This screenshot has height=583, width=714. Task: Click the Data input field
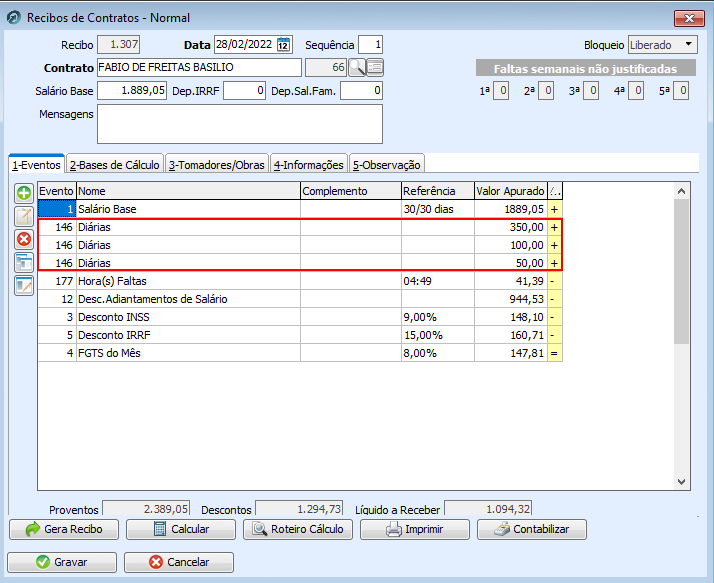[x=245, y=45]
